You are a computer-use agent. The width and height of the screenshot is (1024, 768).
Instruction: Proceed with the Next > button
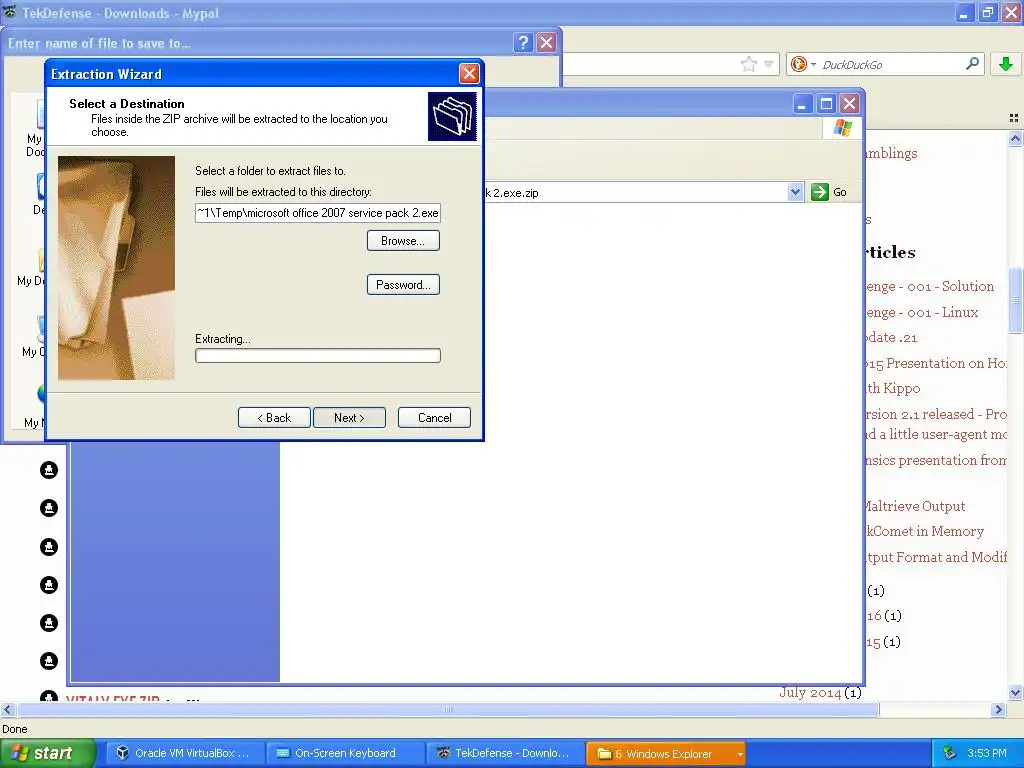pos(349,418)
